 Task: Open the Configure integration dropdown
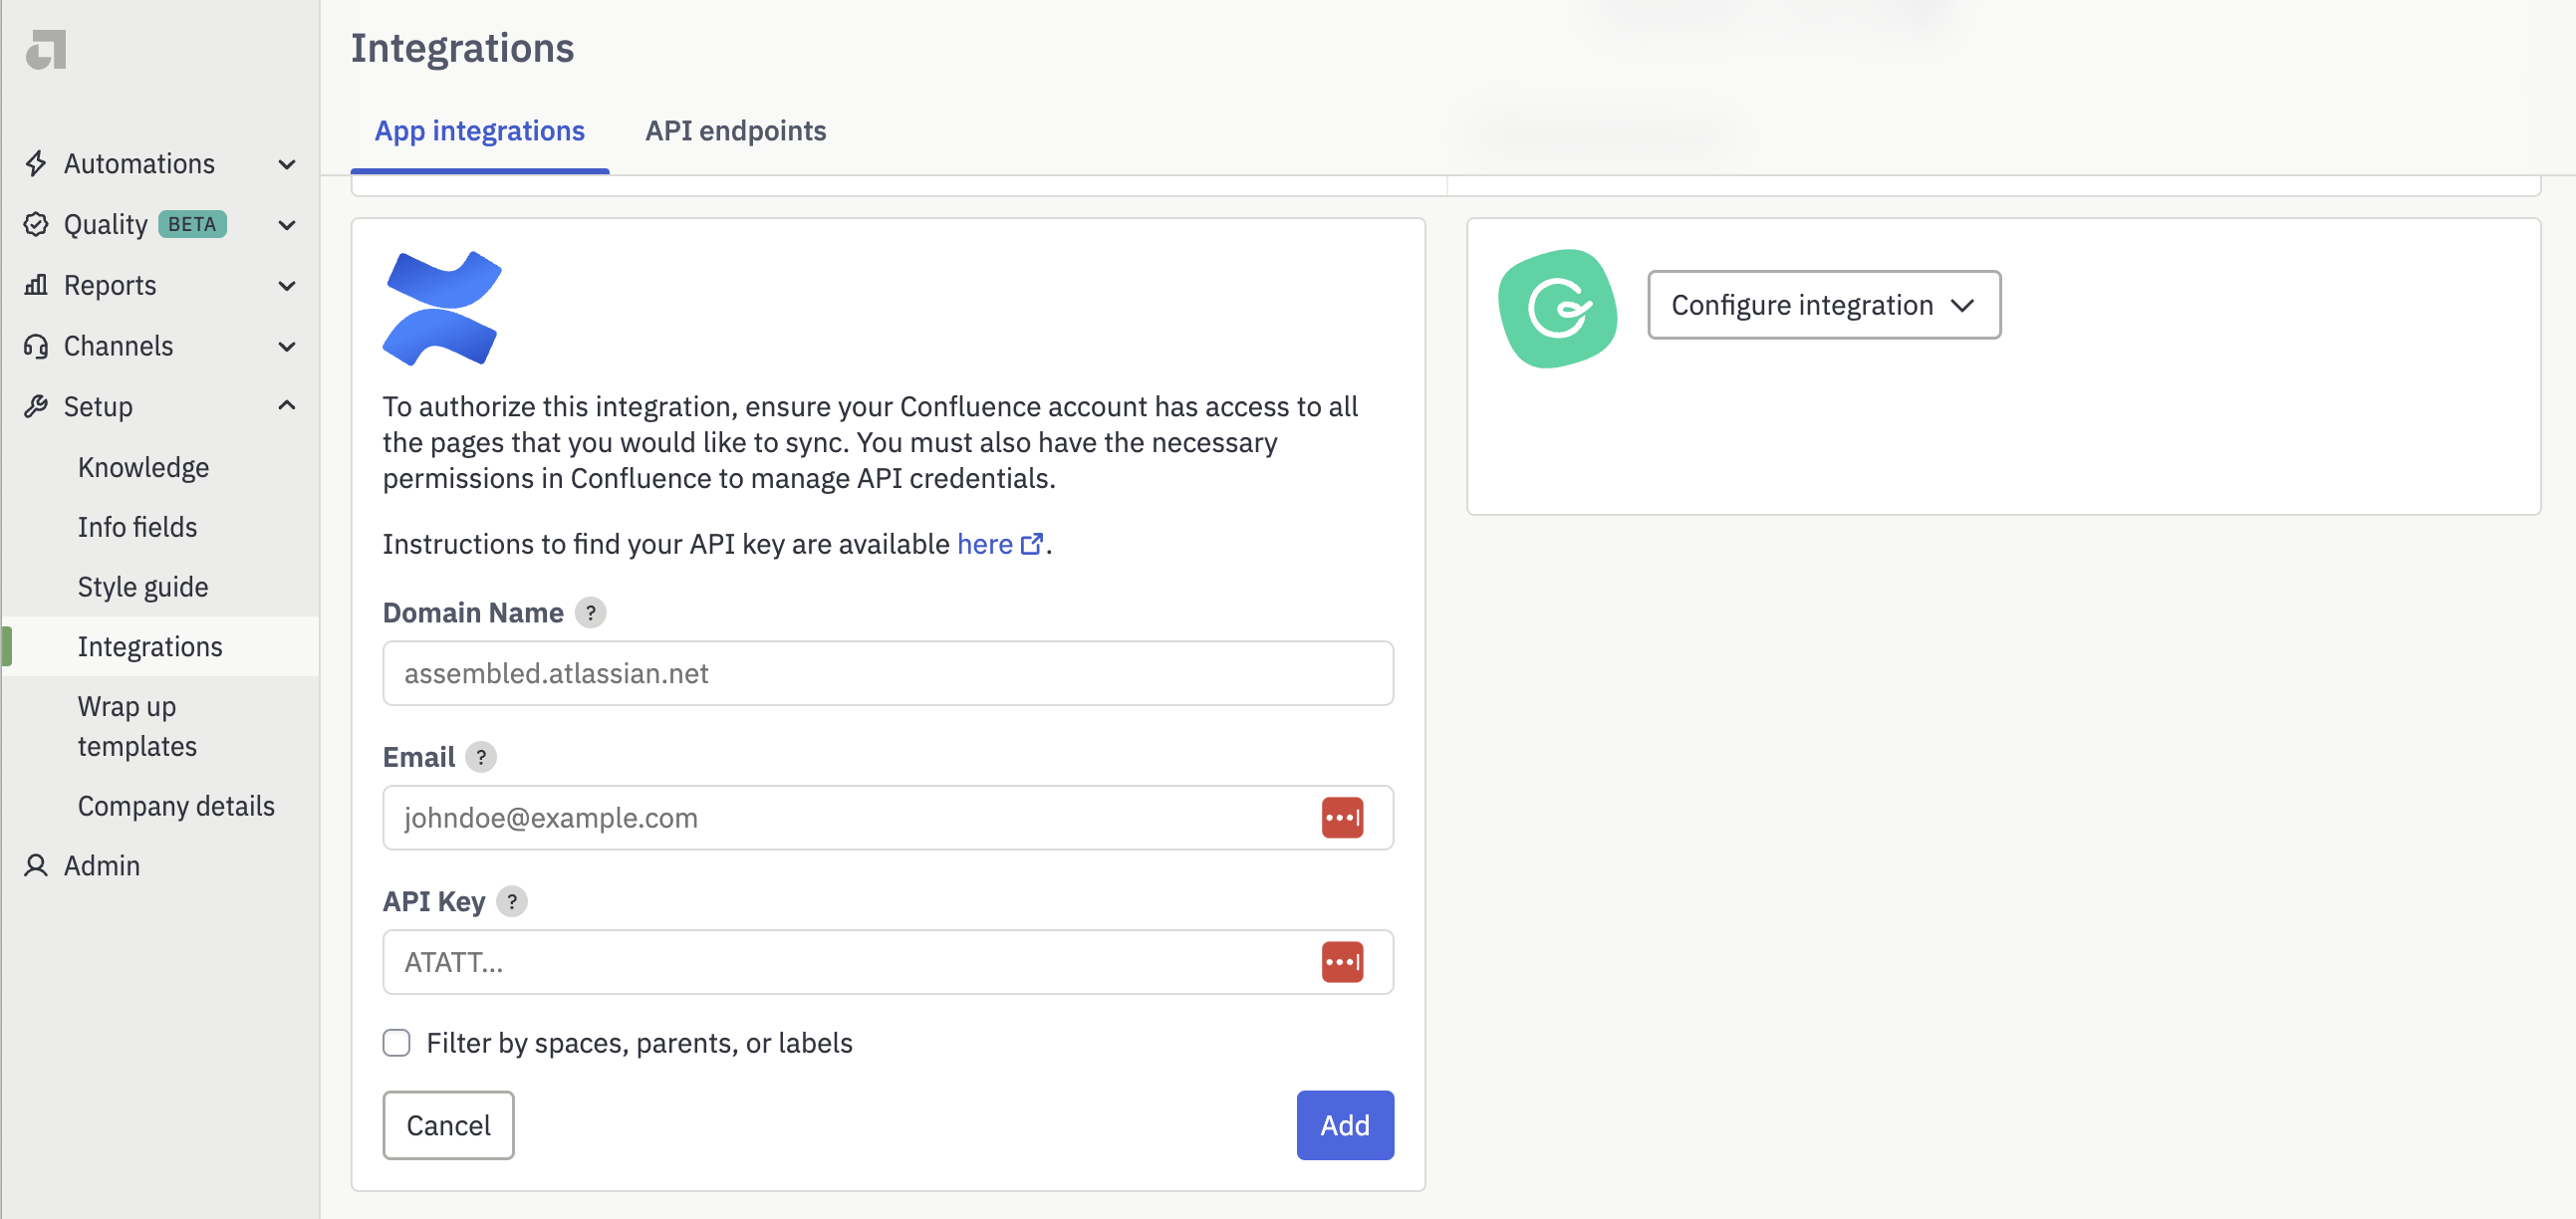[1824, 304]
